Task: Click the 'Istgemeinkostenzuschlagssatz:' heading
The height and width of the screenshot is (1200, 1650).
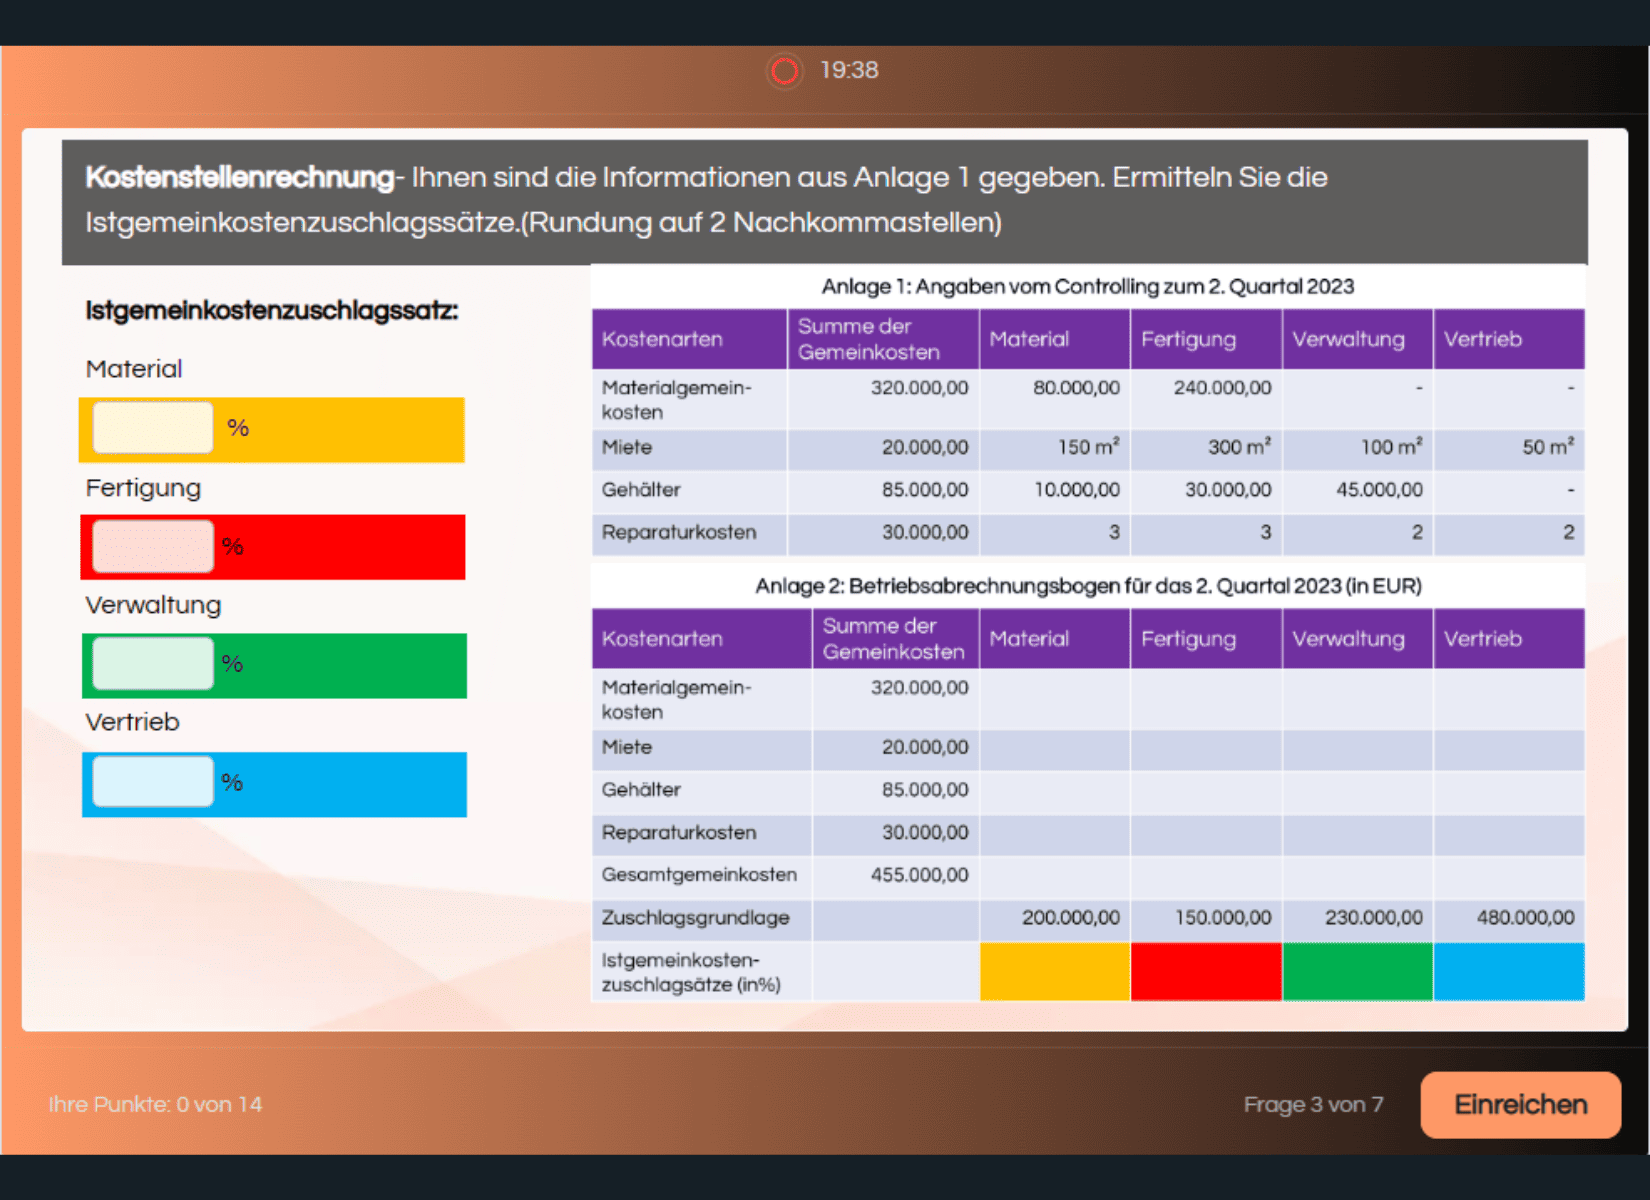Action: [x=272, y=311]
